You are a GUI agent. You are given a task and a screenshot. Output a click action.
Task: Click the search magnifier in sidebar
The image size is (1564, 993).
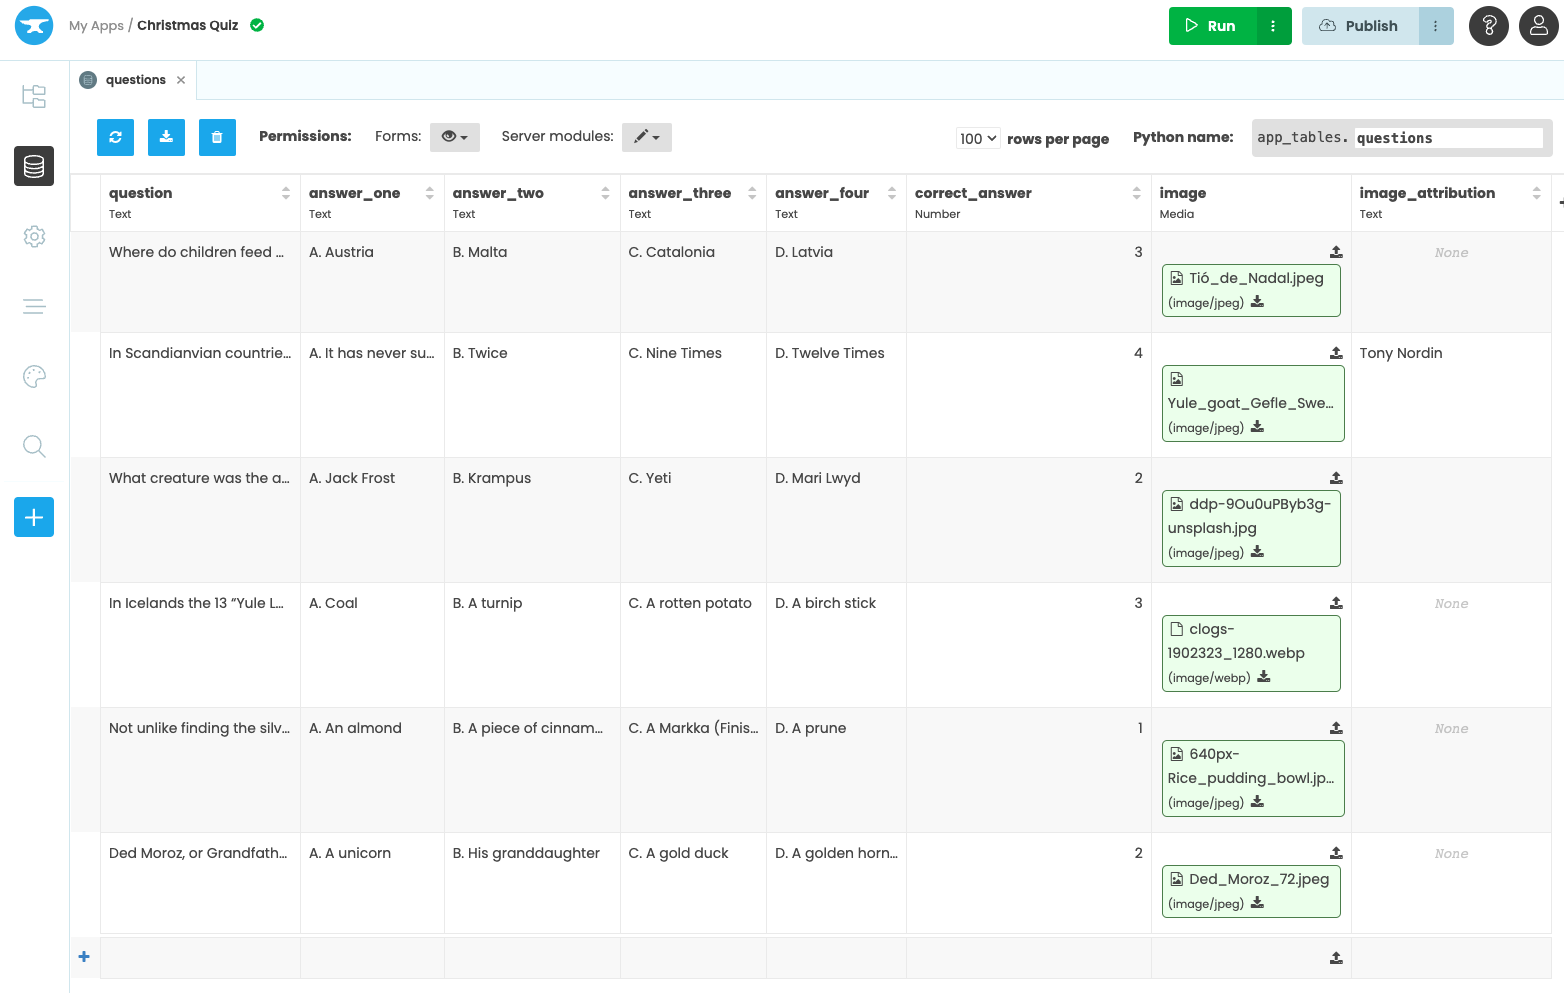[34, 446]
